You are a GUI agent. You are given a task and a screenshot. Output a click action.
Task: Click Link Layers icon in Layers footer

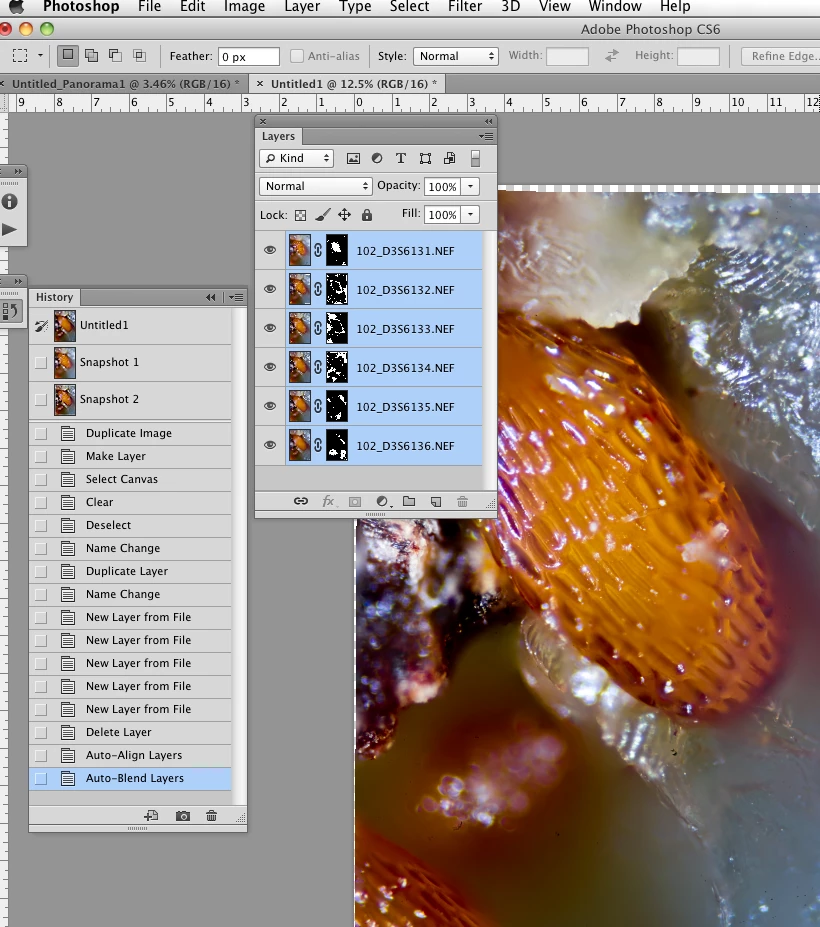(301, 501)
